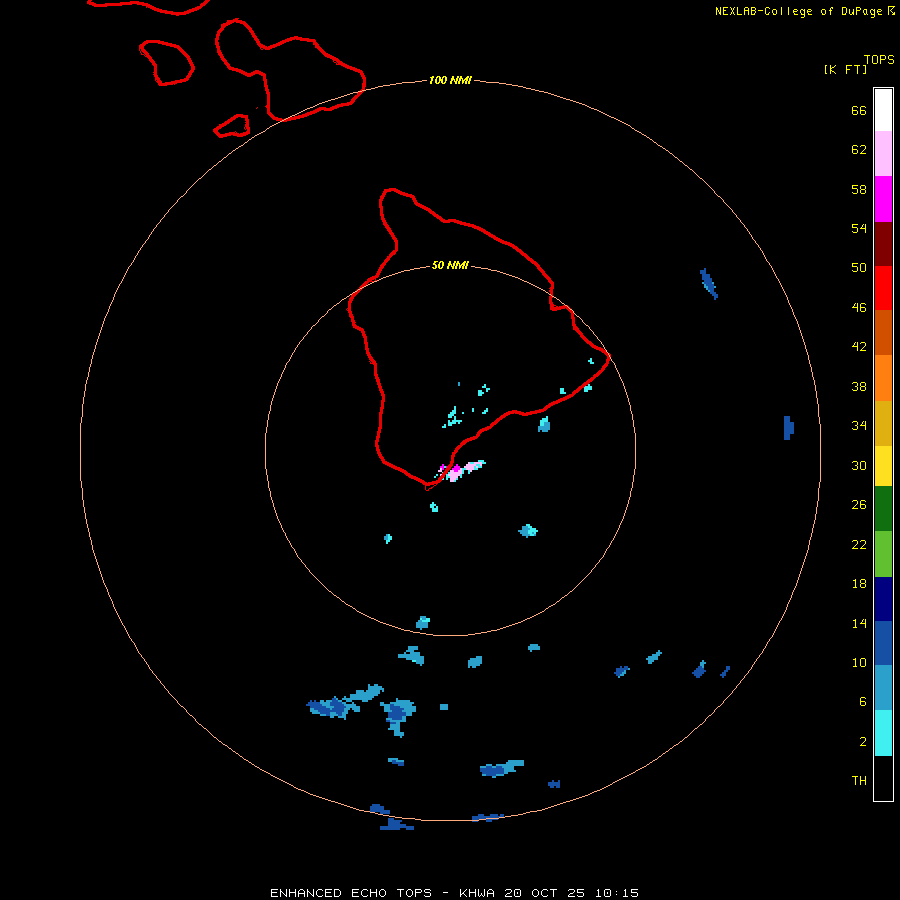Screen dimensions: 900x900
Task: Click the black TH threshold swatch
Action: point(883,778)
